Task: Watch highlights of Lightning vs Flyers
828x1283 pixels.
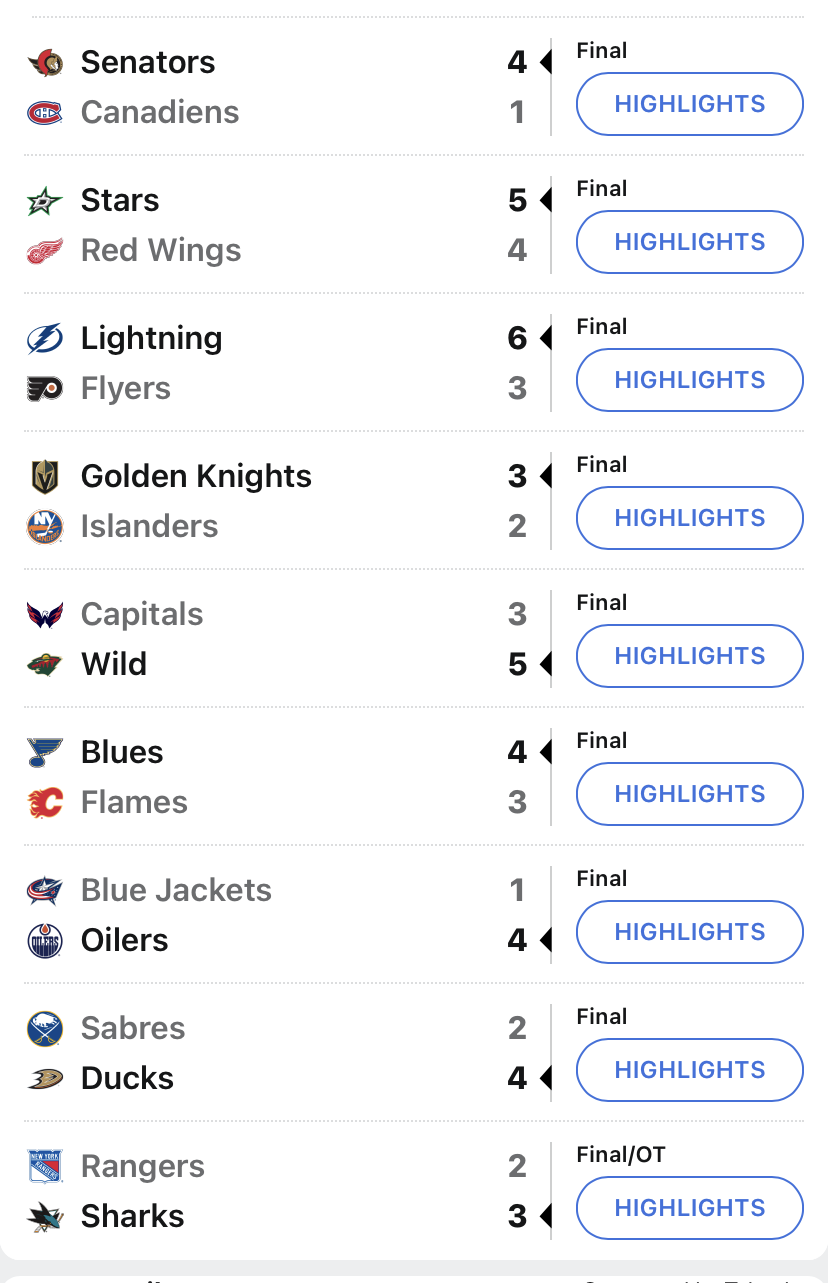Action: click(690, 380)
